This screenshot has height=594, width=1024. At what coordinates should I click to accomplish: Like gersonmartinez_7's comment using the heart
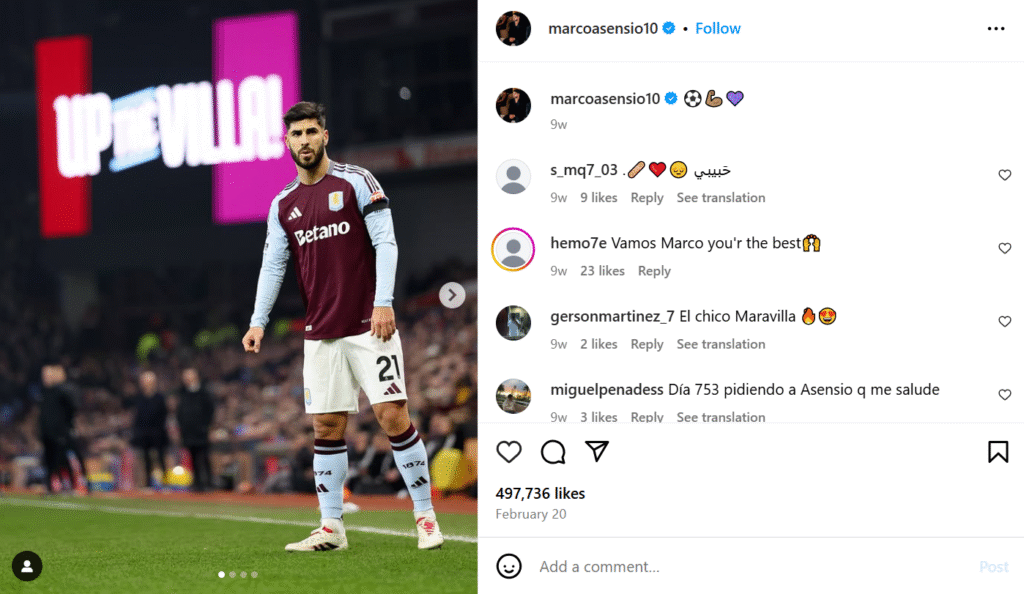coord(1004,321)
